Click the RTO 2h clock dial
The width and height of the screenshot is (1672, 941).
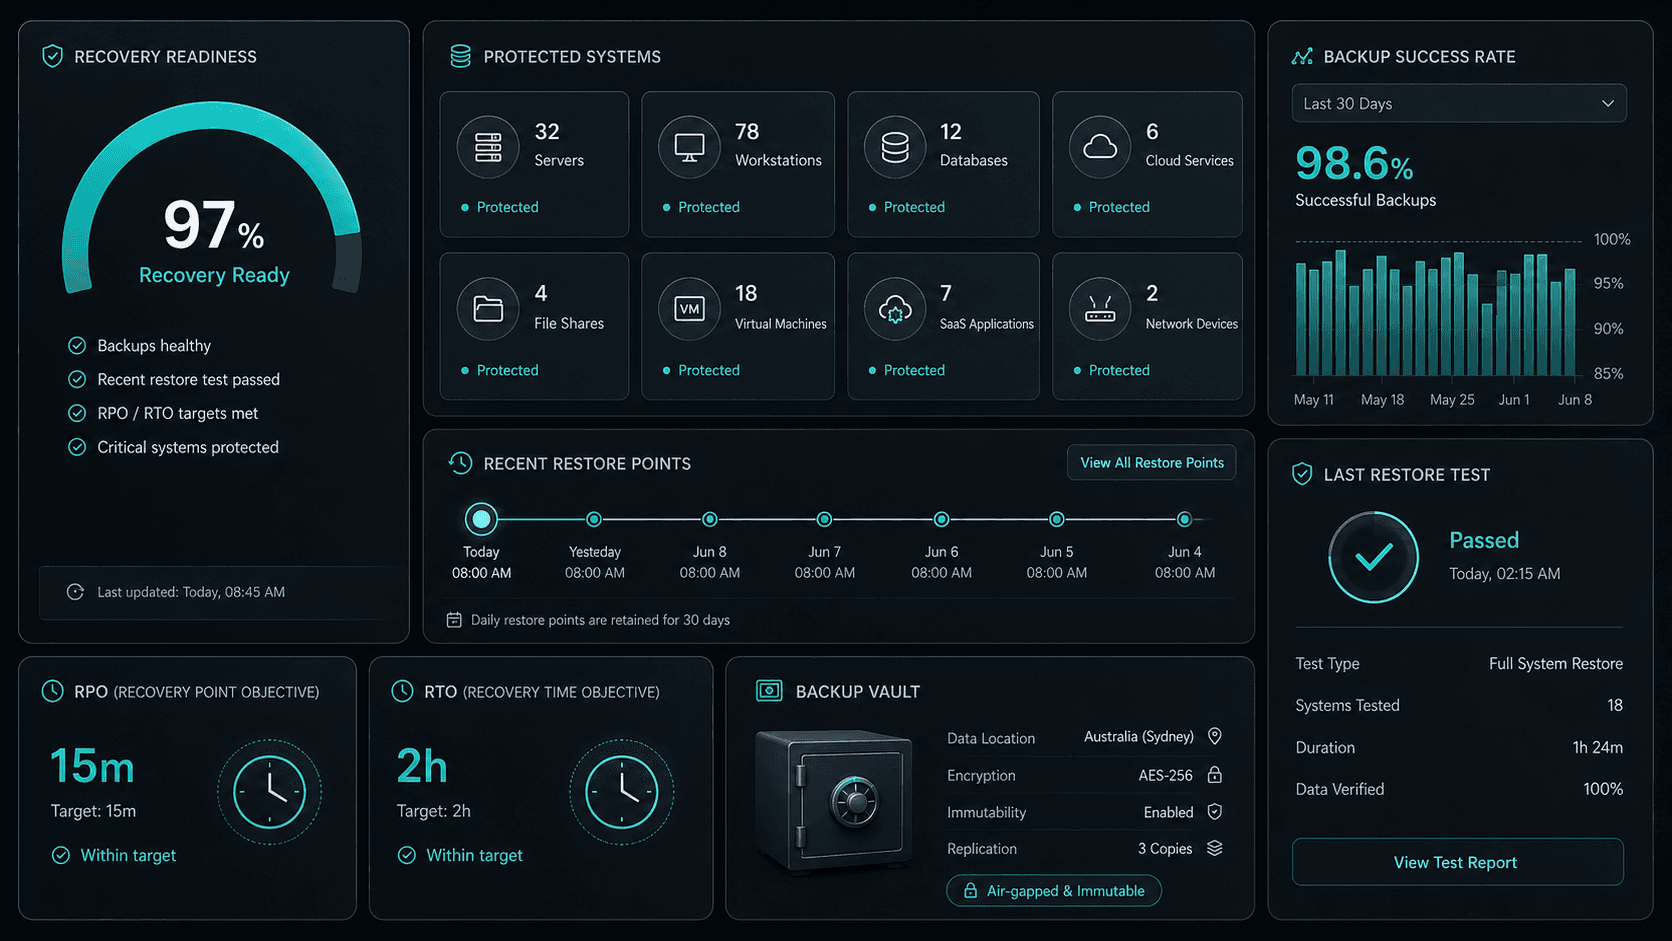[x=621, y=792]
